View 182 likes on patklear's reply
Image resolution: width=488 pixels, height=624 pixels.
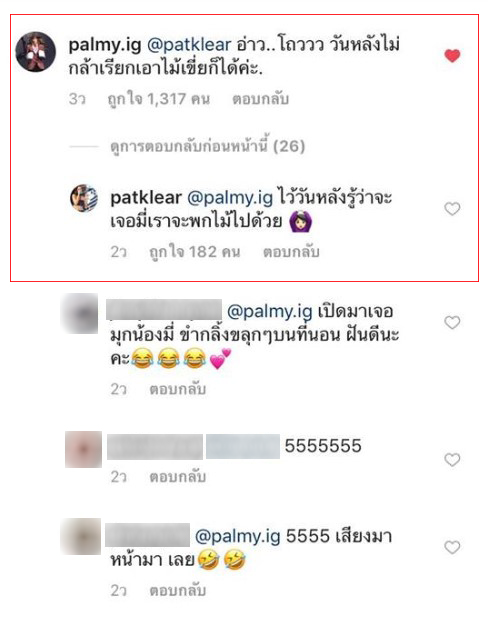point(195,252)
